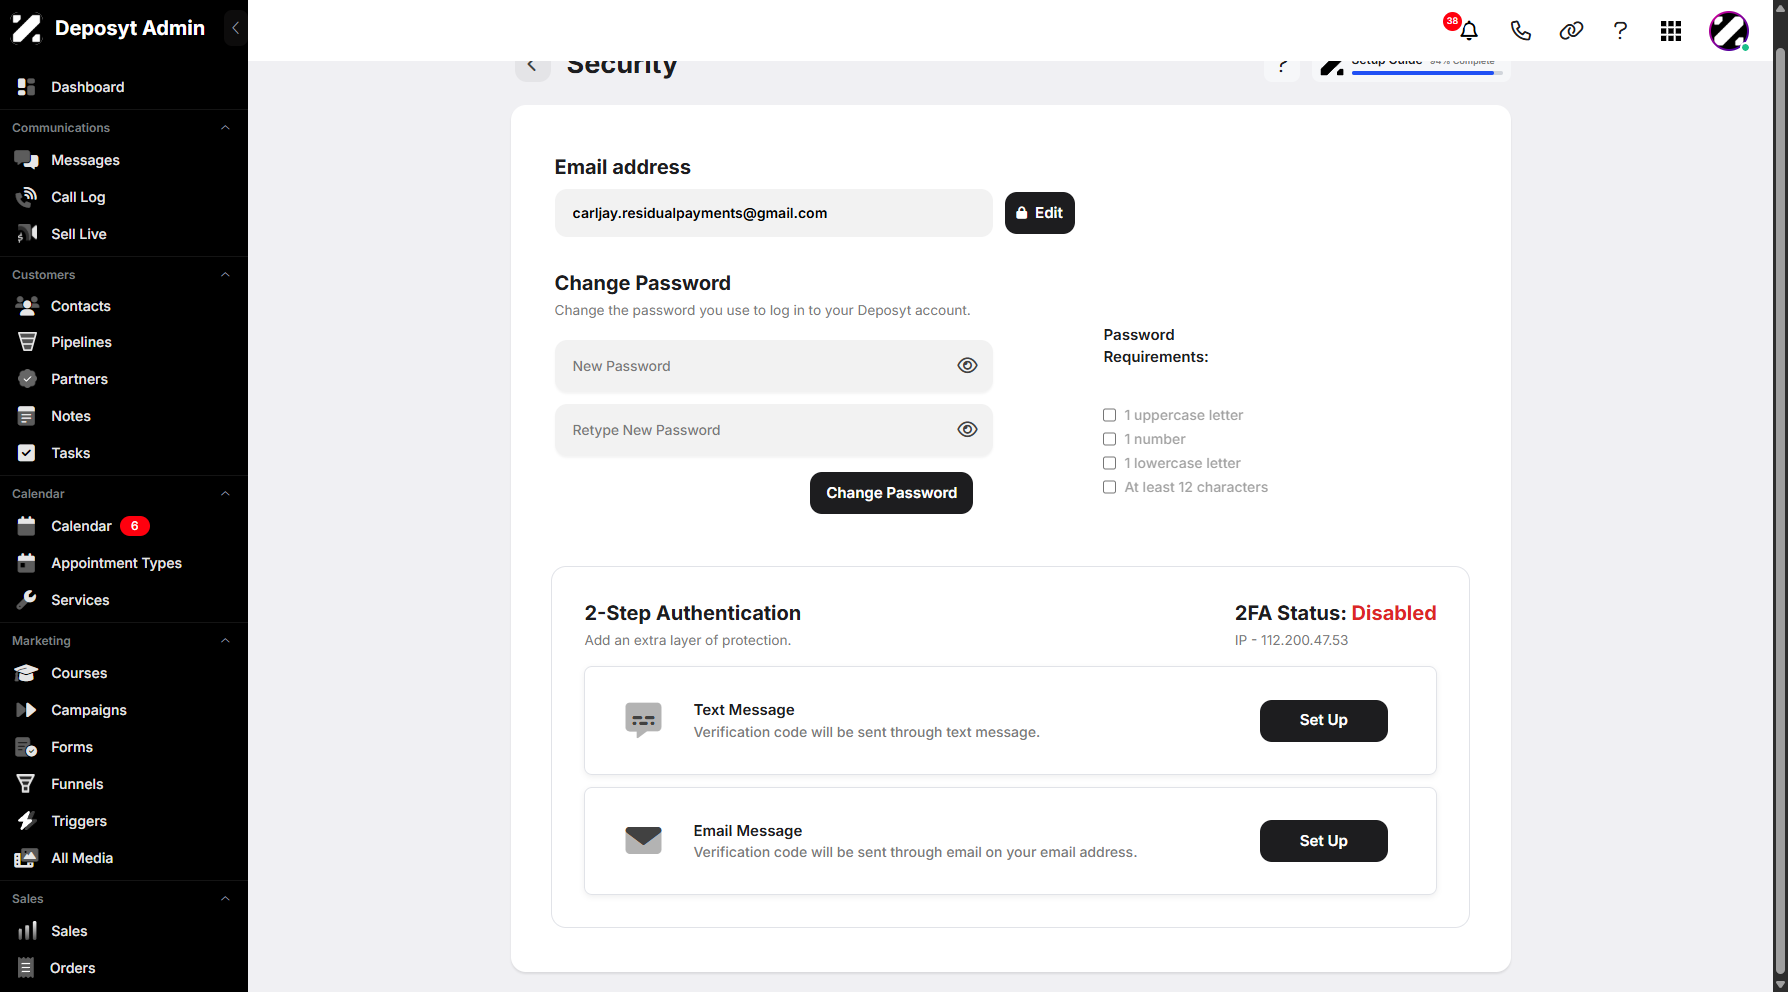Open the notifications bell
1788x992 pixels.
1468,31
